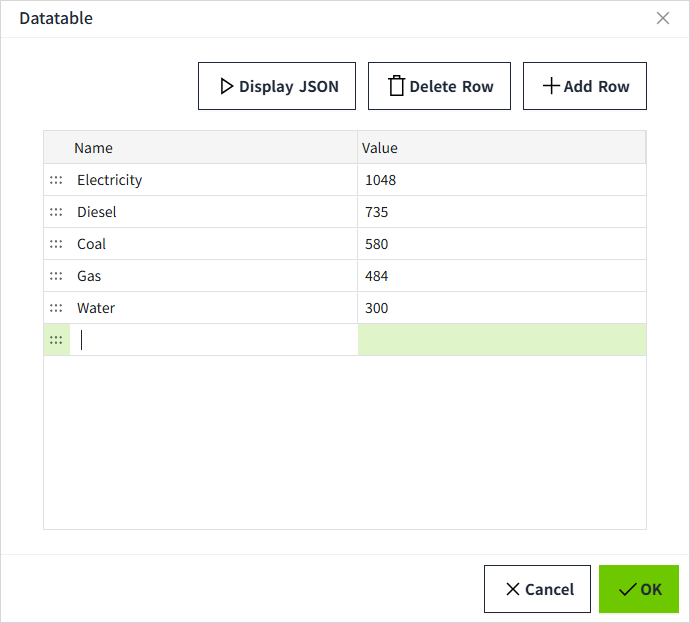690x623 pixels.
Task: Click the drag handle for Coal row
Action: click(x=56, y=244)
